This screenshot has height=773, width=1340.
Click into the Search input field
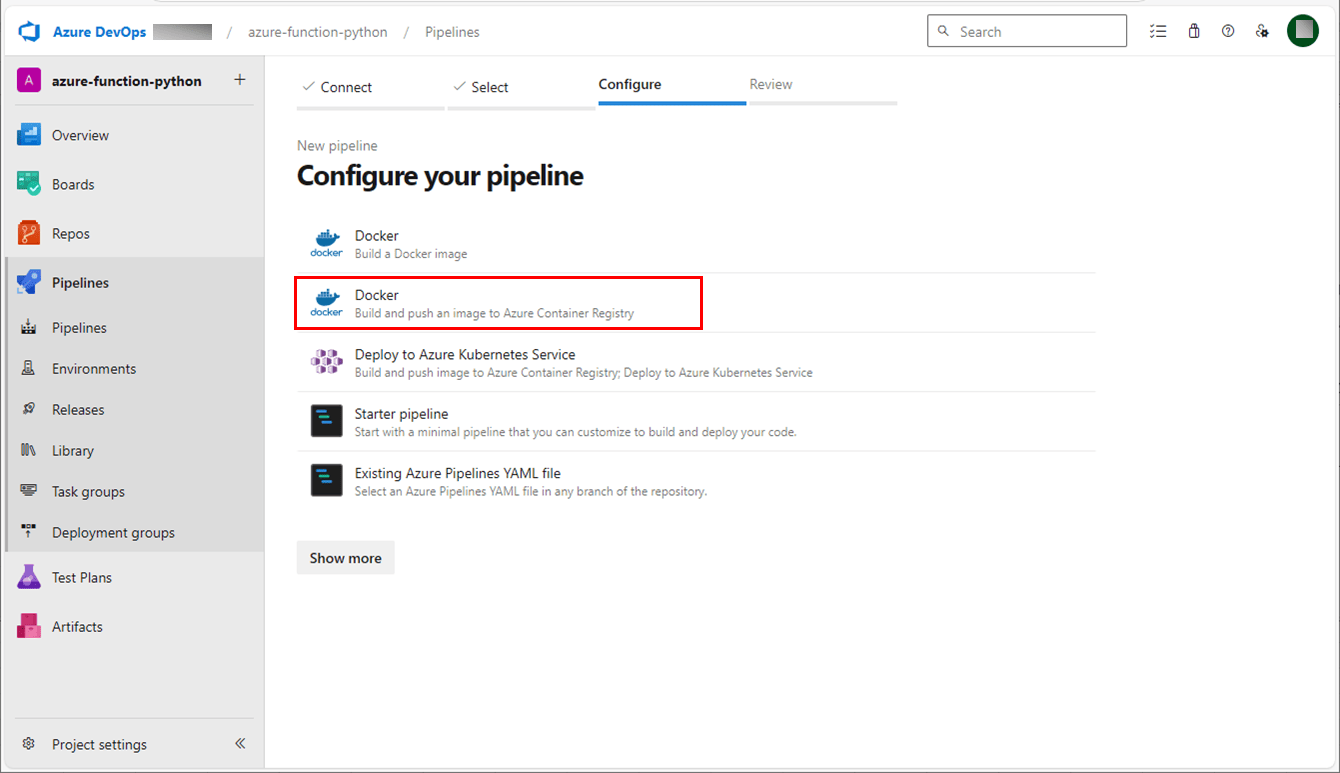tap(1027, 31)
